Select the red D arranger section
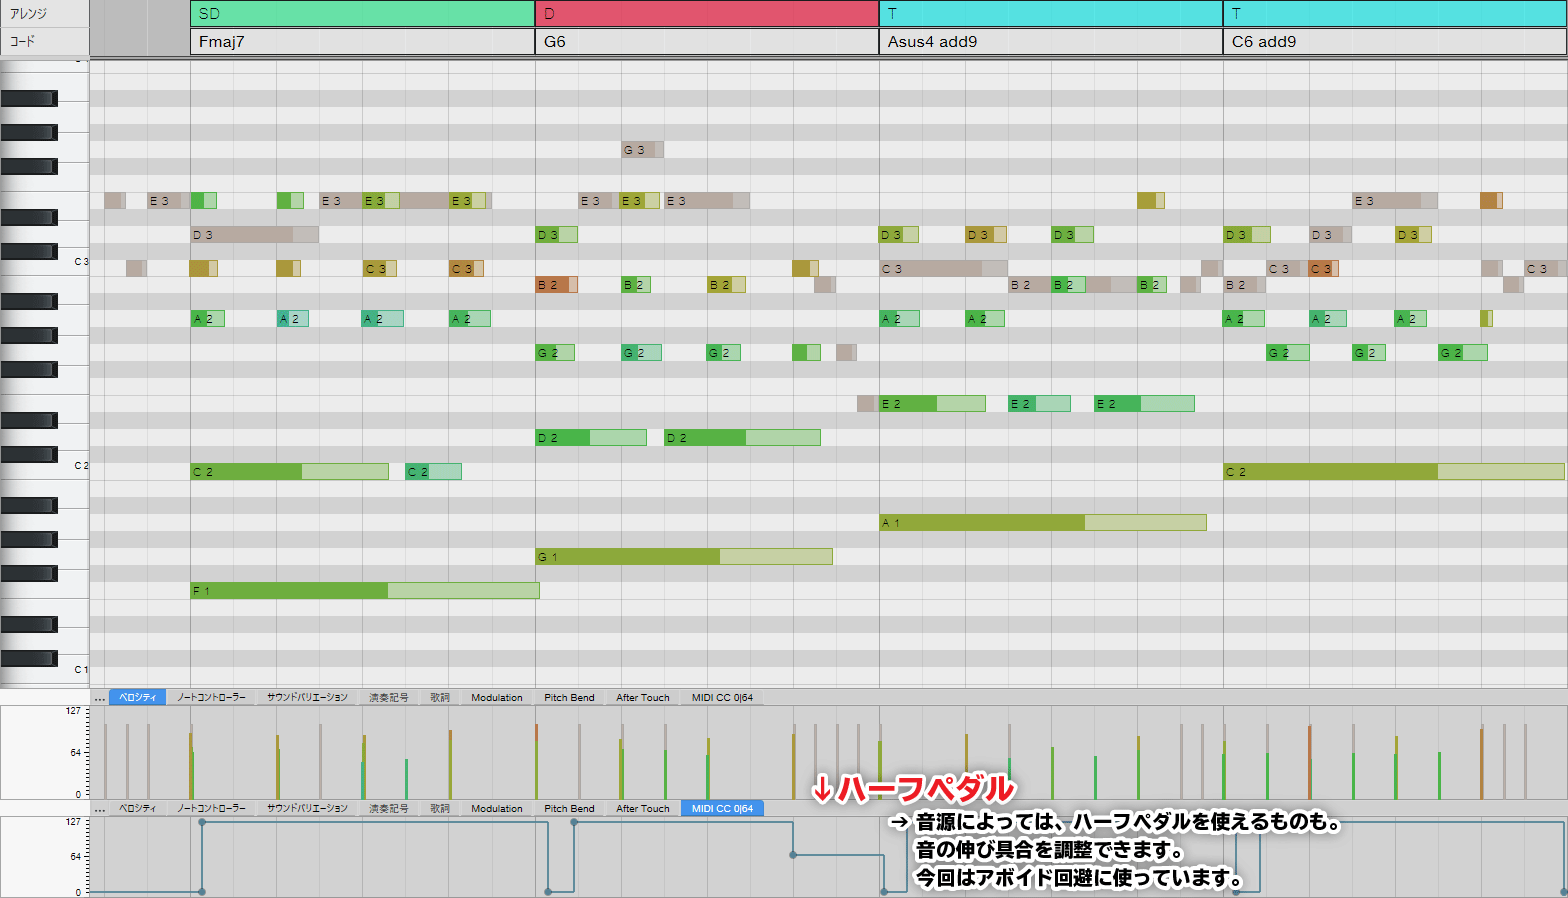Image resolution: width=1568 pixels, height=898 pixels. pyautogui.click(x=707, y=14)
